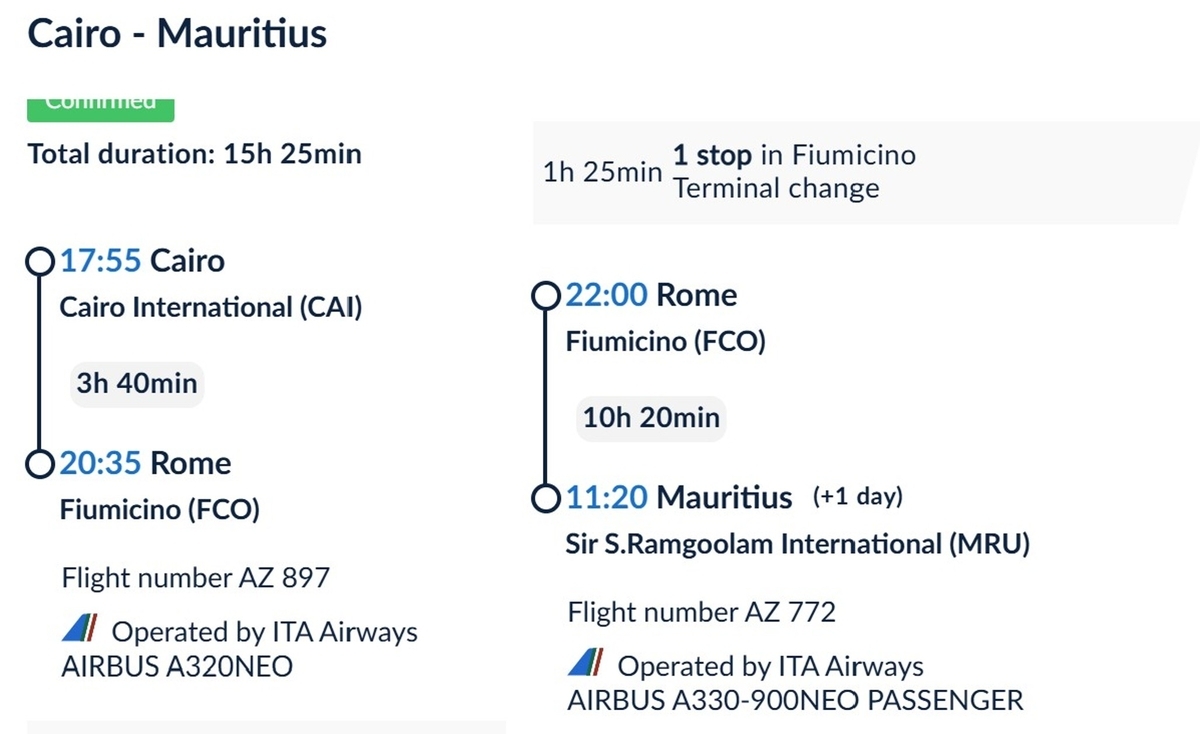
Task: Click the 11:20 Mauritius arrival time
Action: 607,496
